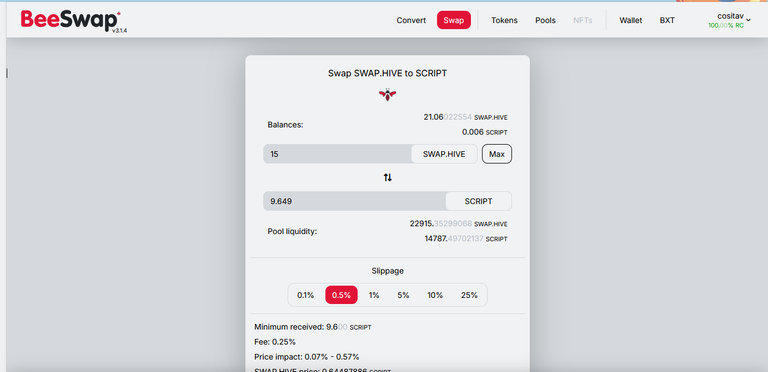Screen dimensions: 768x372
Task: Select the active 0.5% slippage
Action: (341, 295)
